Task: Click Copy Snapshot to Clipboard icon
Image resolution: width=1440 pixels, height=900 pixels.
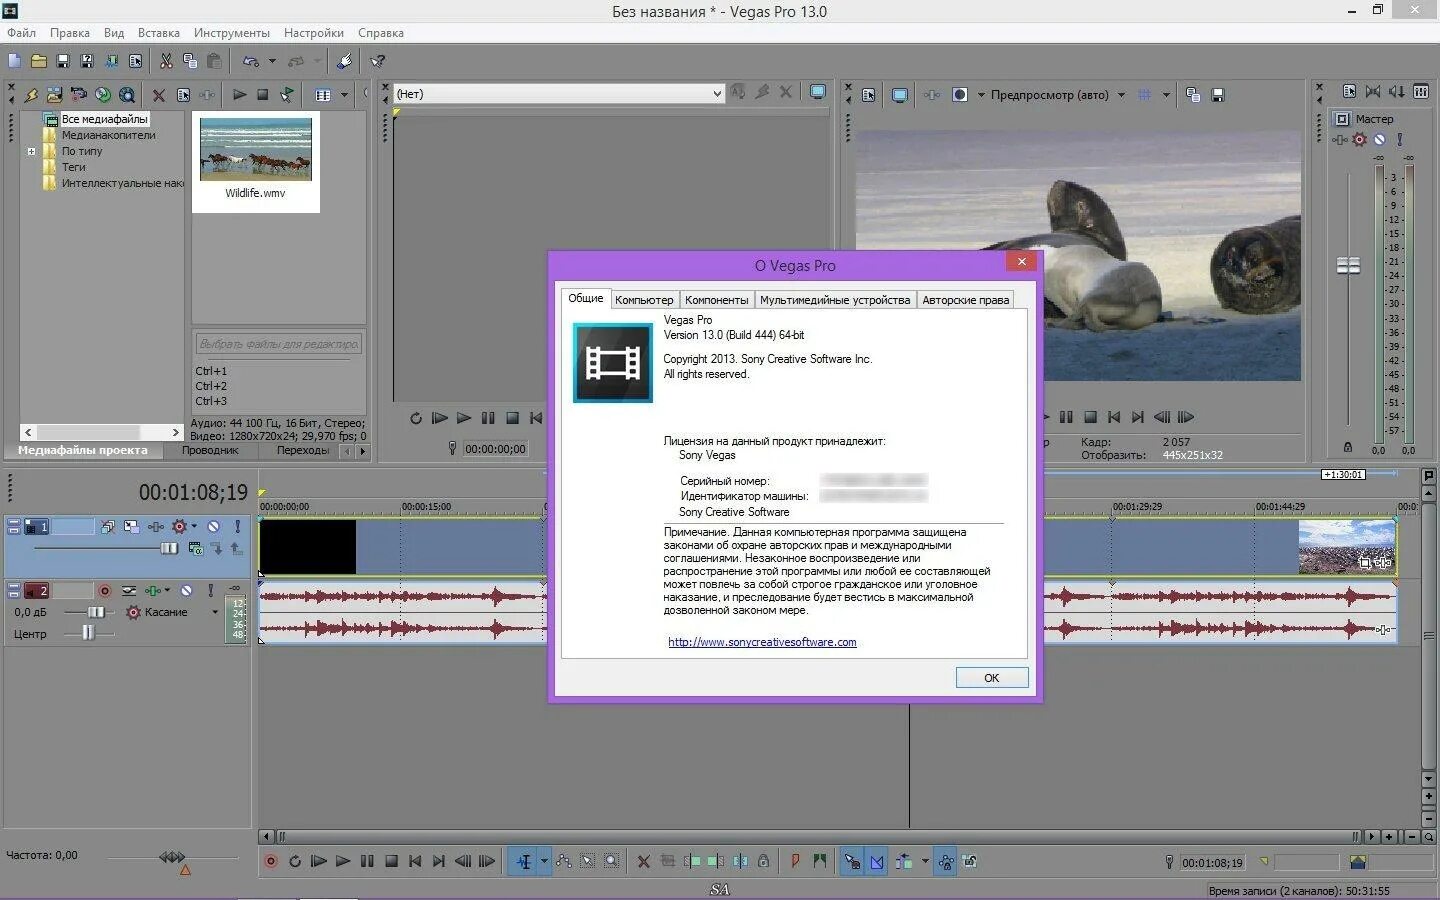Action: (x=1193, y=95)
